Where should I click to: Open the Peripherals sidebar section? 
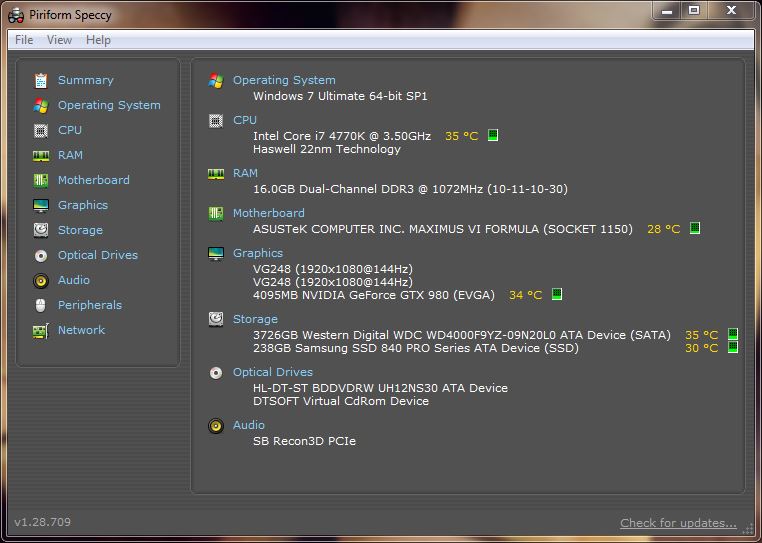point(89,305)
